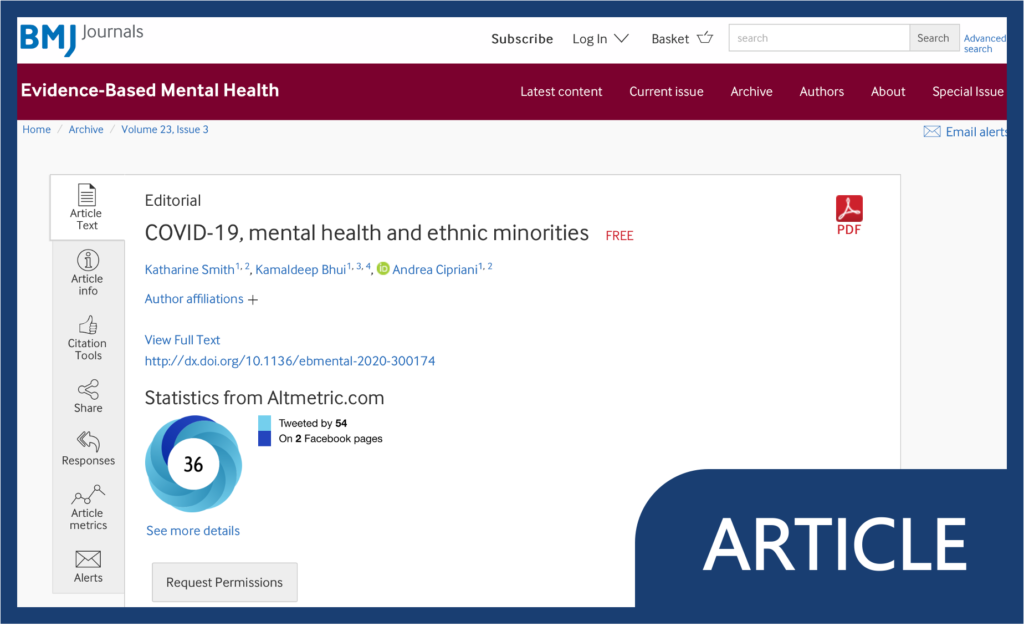Go to Latest content menu item
Screen dimensions: 1024x631
pos(561,91)
